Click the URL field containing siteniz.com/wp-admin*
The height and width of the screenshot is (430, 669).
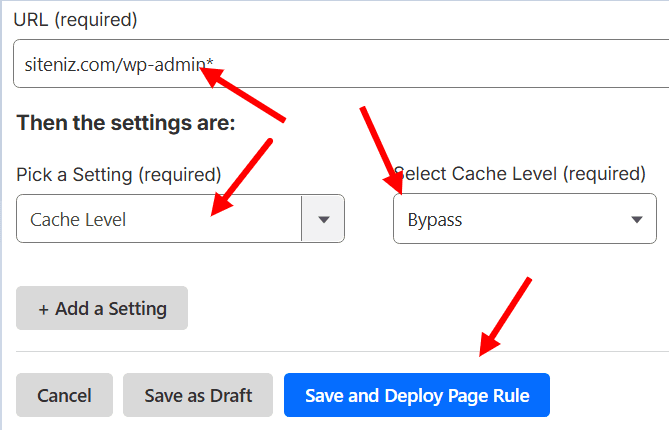tap(341, 64)
